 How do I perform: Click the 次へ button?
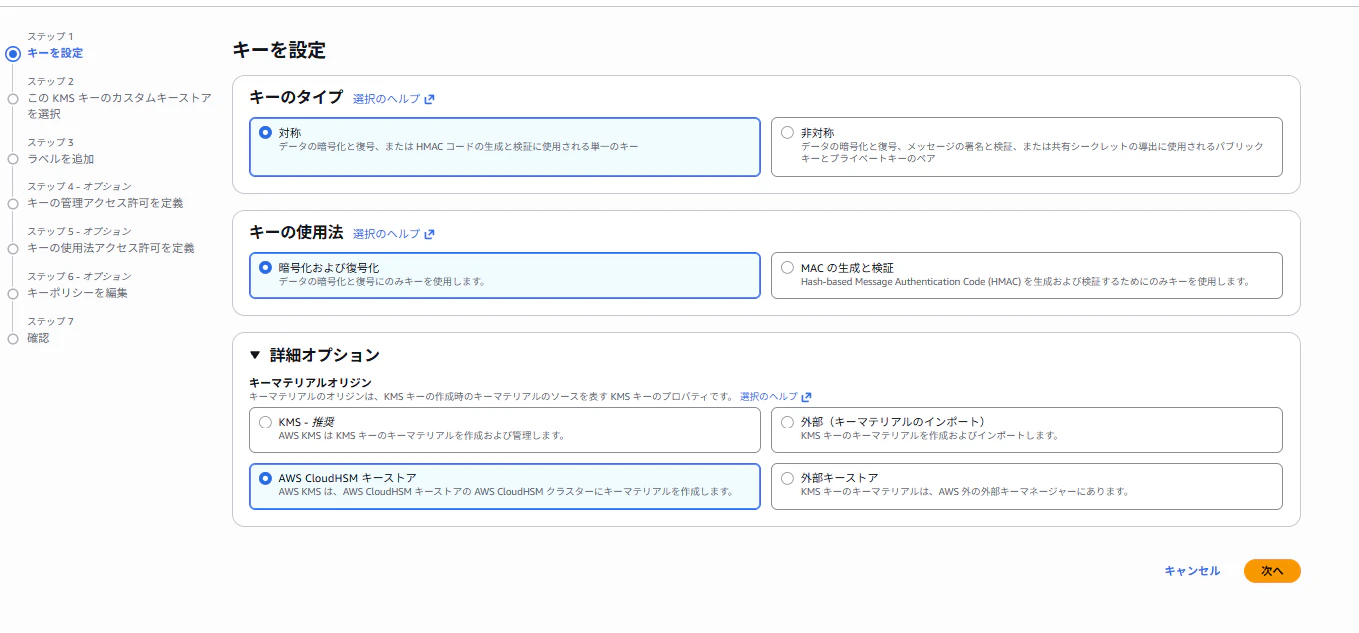point(1272,571)
